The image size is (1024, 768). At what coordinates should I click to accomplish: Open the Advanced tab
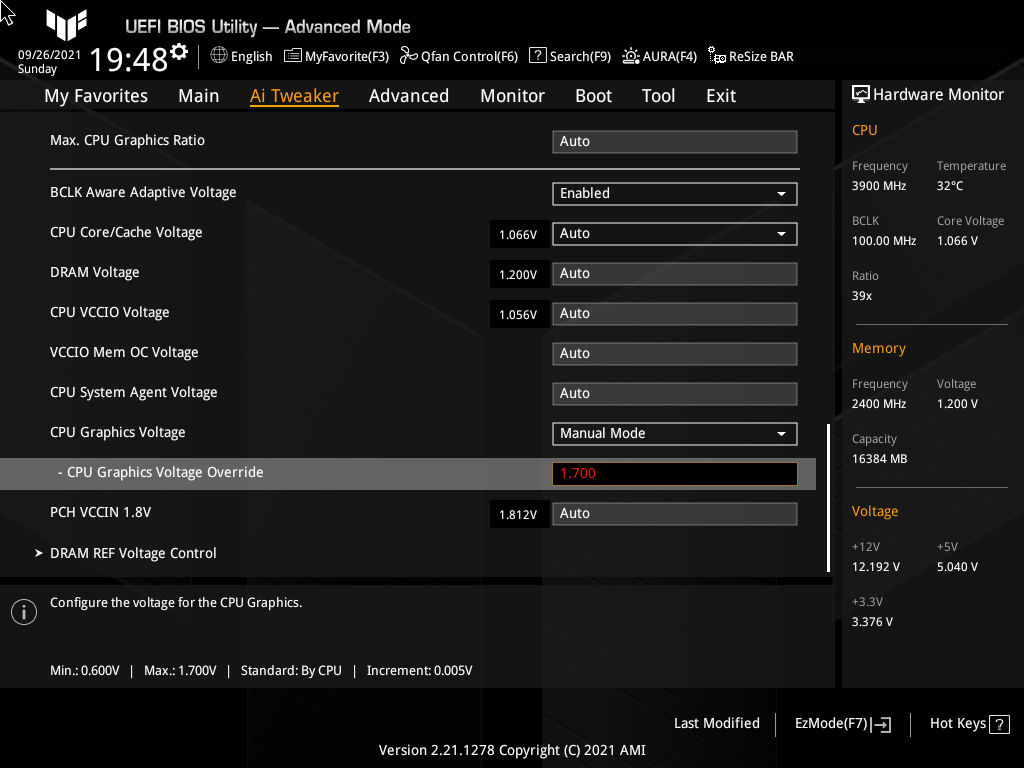[409, 95]
